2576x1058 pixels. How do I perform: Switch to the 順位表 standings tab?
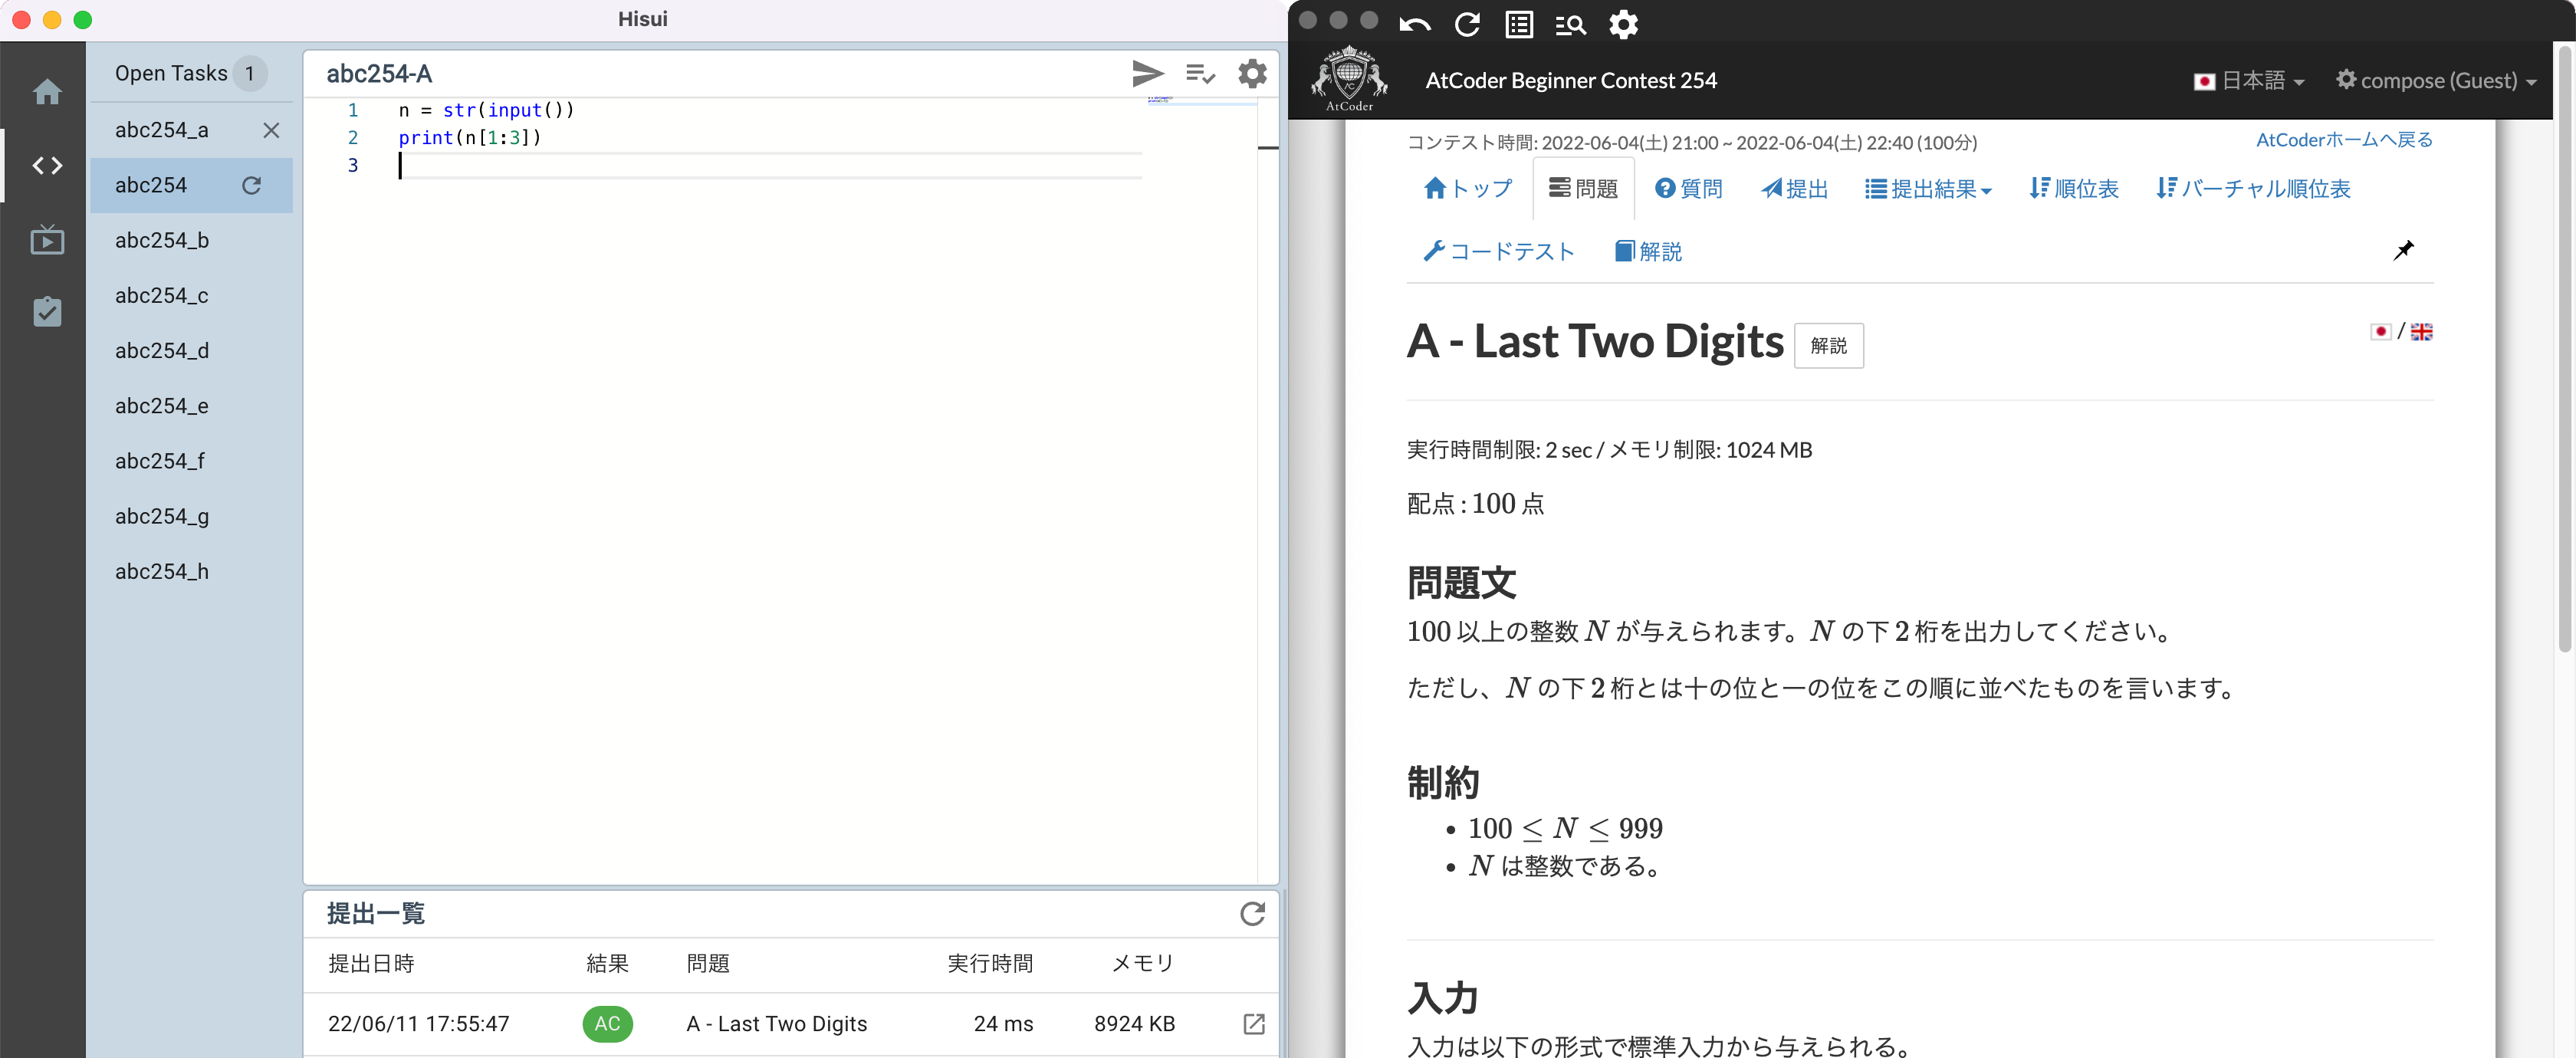2074,189
